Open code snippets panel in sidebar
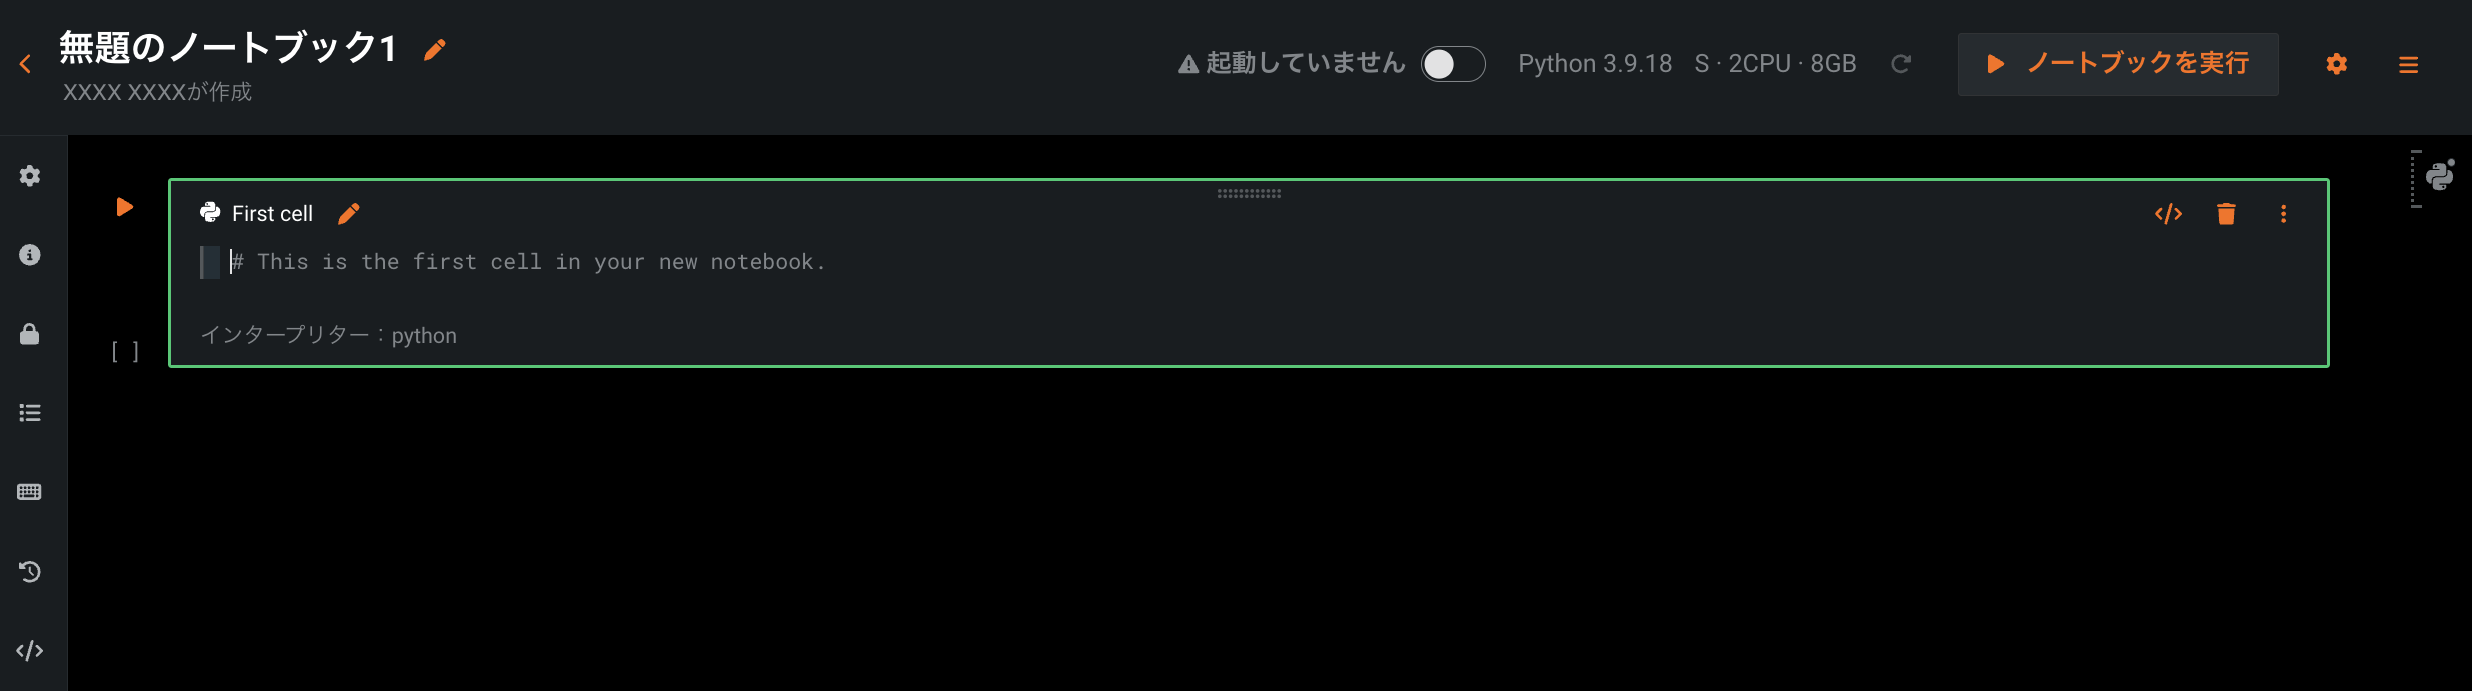2472x691 pixels. 30,651
